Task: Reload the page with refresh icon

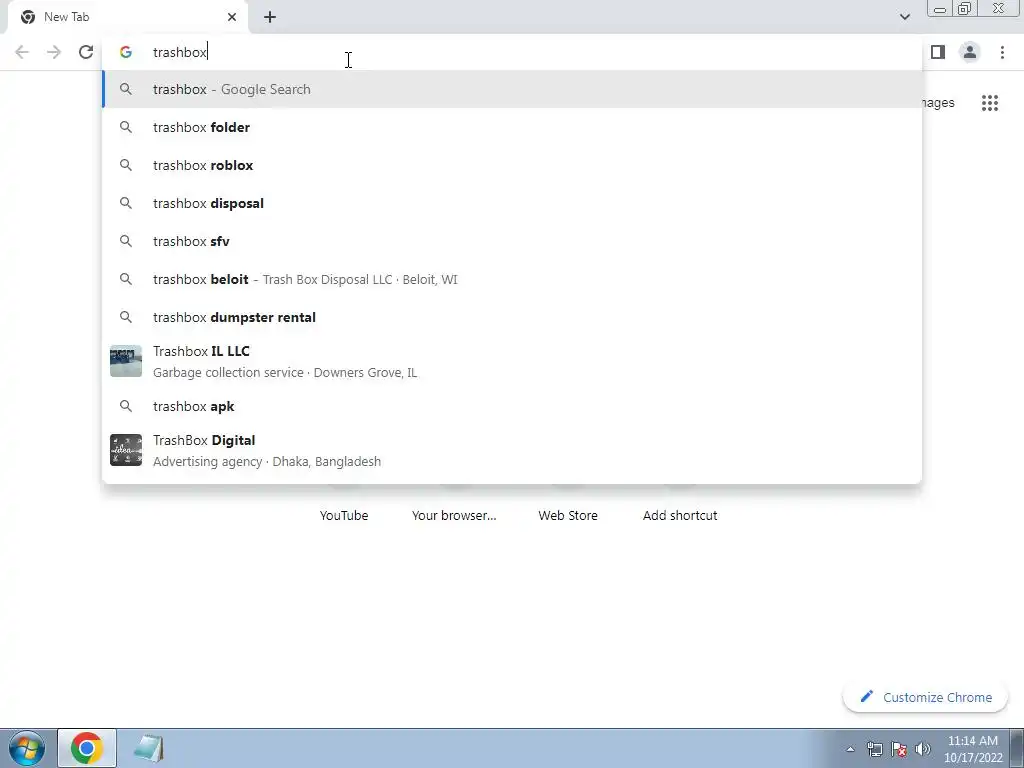Action: [86, 52]
